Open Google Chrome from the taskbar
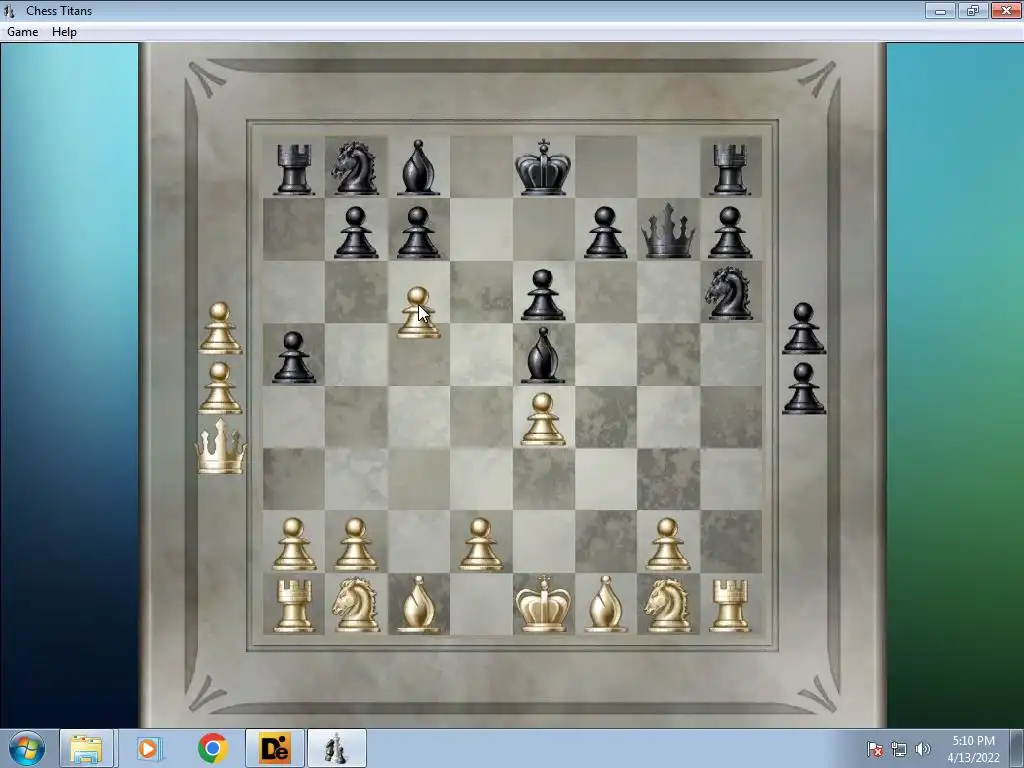Viewport: 1024px width, 768px height. pos(212,748)
